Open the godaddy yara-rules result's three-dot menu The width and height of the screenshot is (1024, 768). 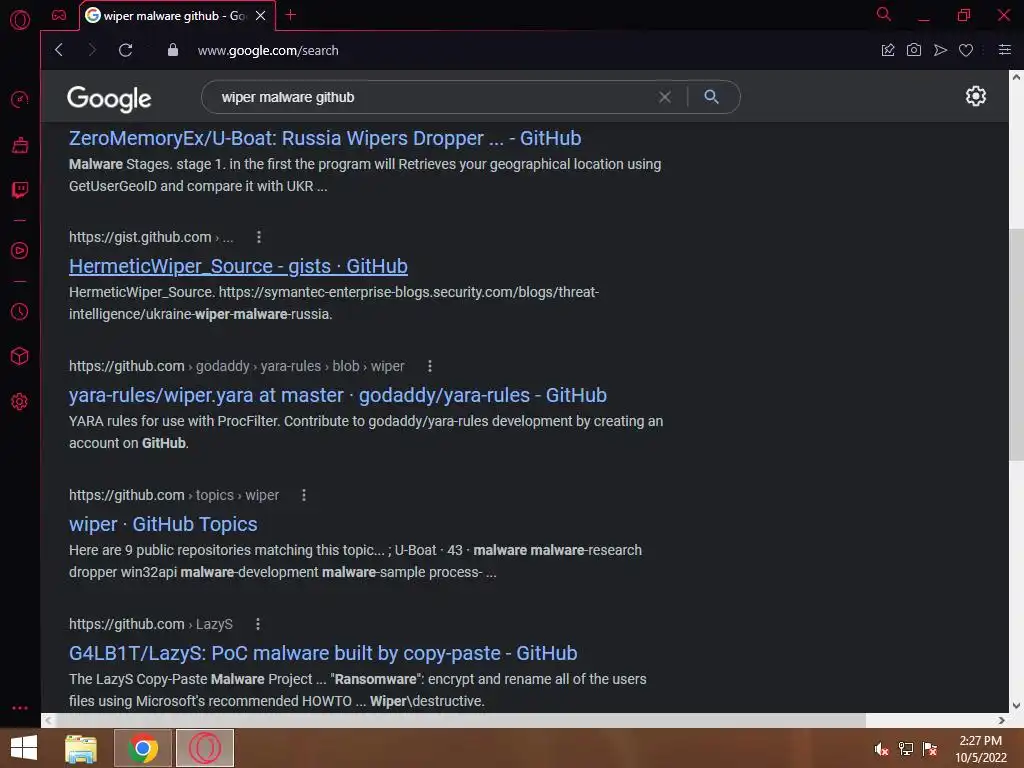coord(430,366)
